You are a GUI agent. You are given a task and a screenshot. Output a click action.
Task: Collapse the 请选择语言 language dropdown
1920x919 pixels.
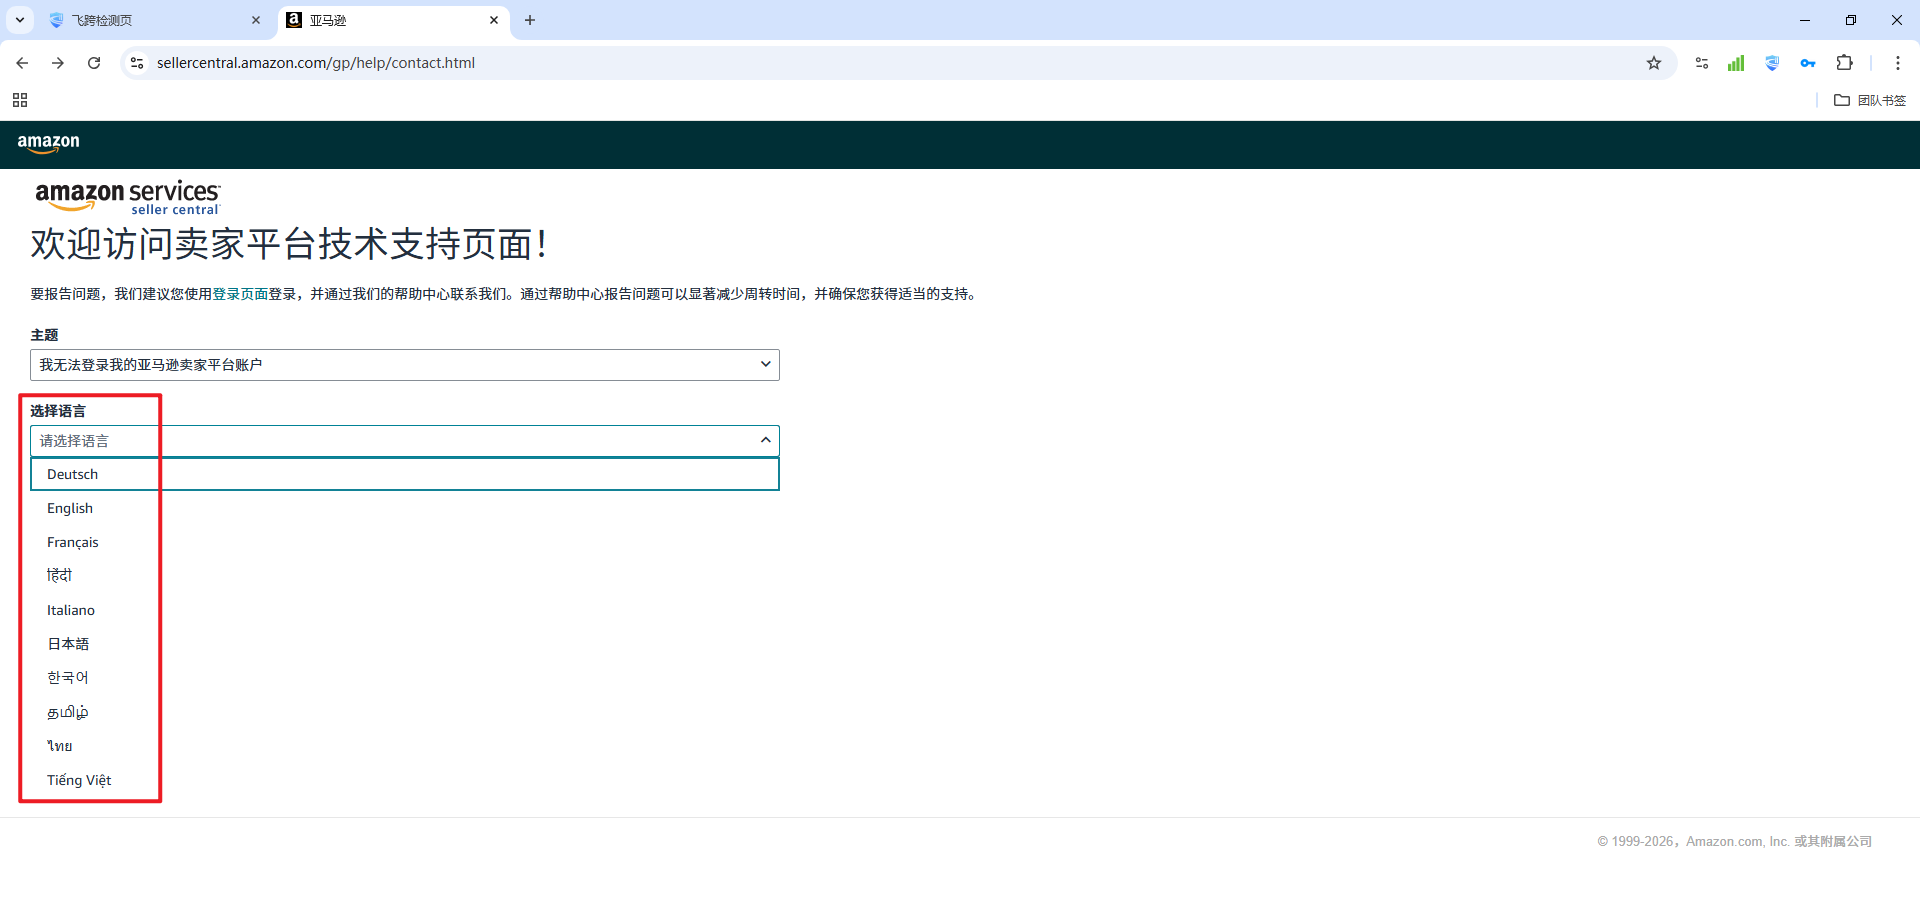click(x=405, y=441)
